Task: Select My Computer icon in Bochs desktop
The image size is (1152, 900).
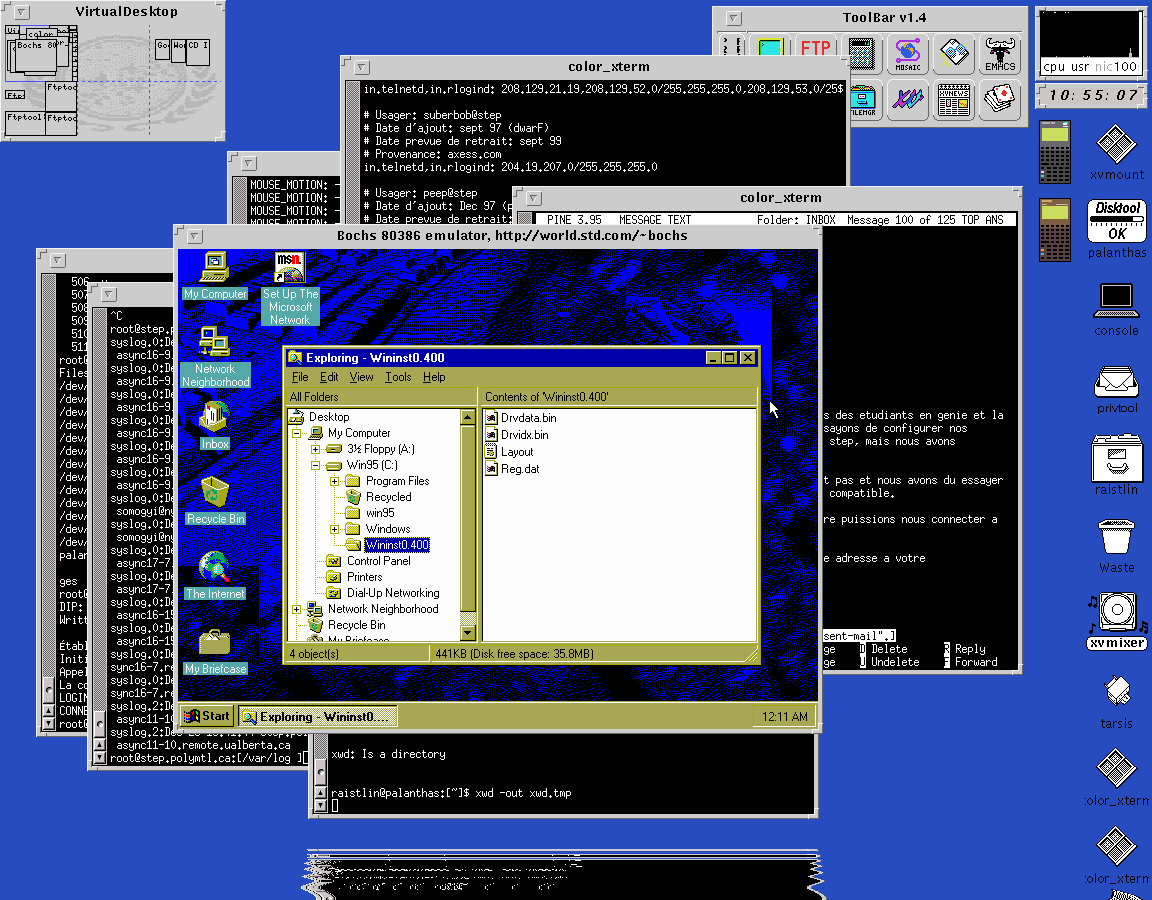Action: tap(215, 276)
